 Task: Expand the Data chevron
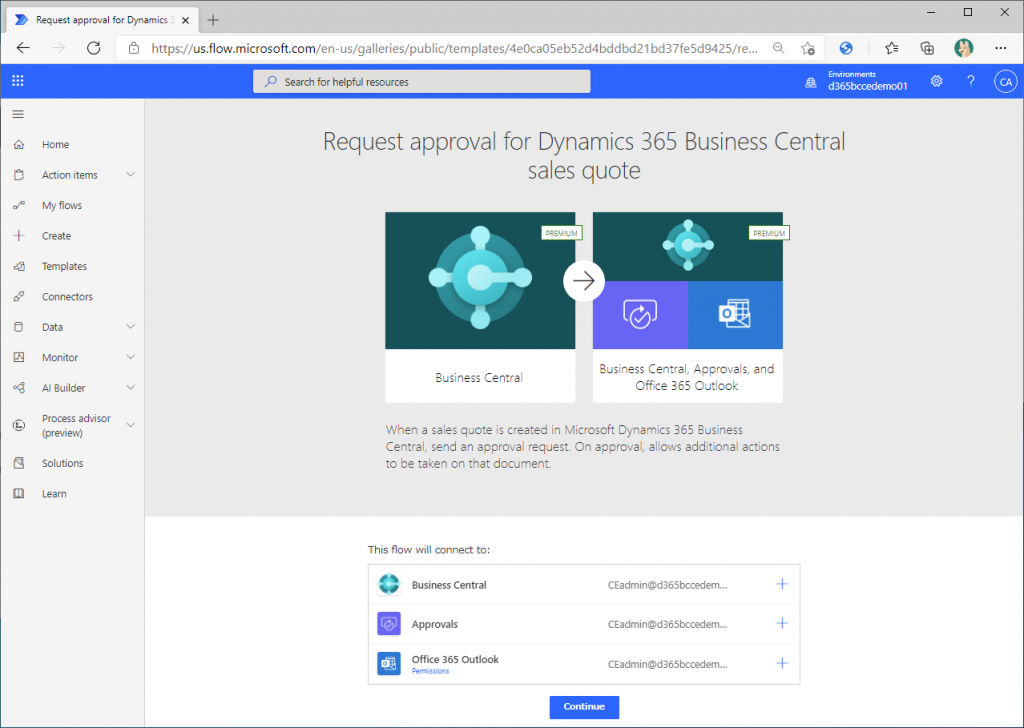(131, 326)
